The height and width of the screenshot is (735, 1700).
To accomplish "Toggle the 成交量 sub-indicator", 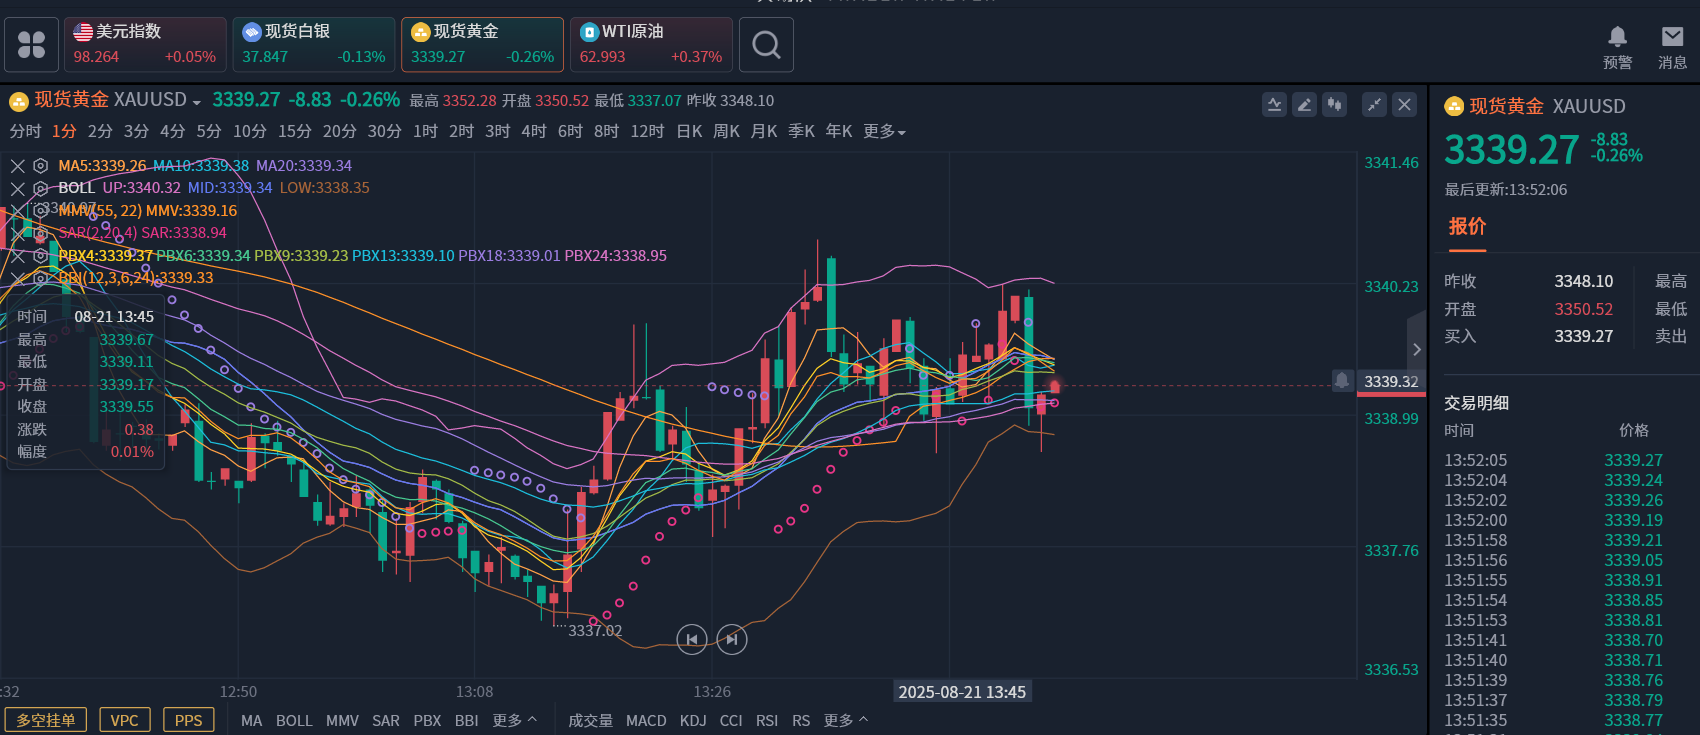I will coord(590,720).
